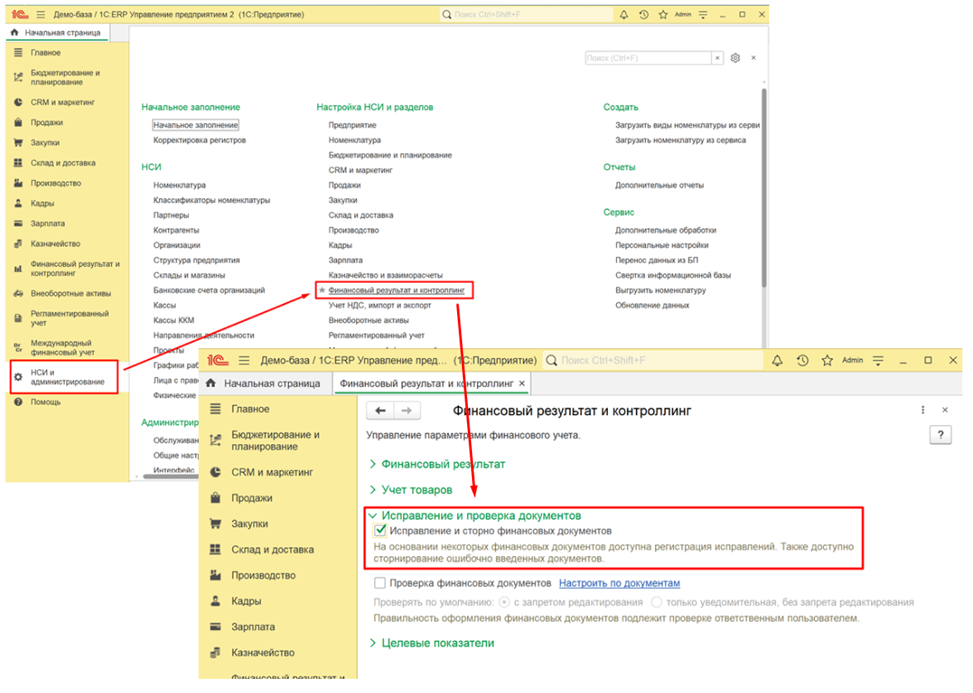Image resolution: width=973 pixels, height=693 pixels.
Task: Click the global search field in the back window
Action: click(526, 14)
